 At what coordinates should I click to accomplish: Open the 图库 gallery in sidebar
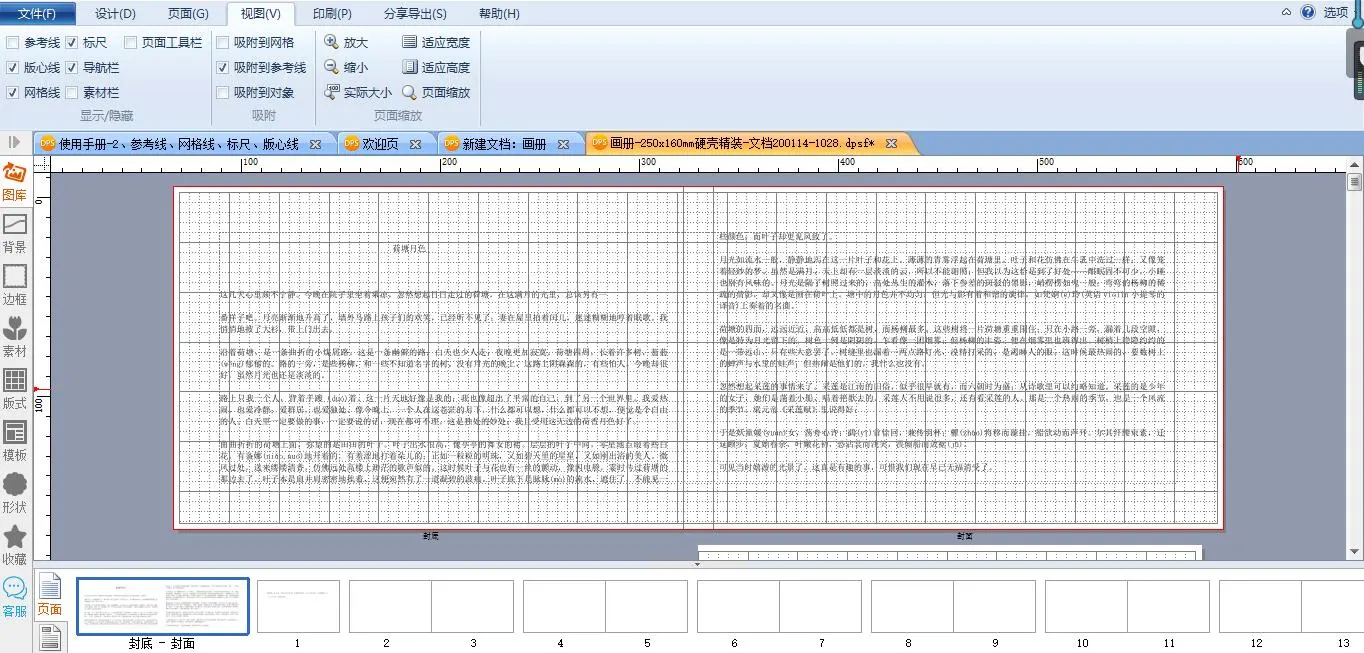[15, 181]
